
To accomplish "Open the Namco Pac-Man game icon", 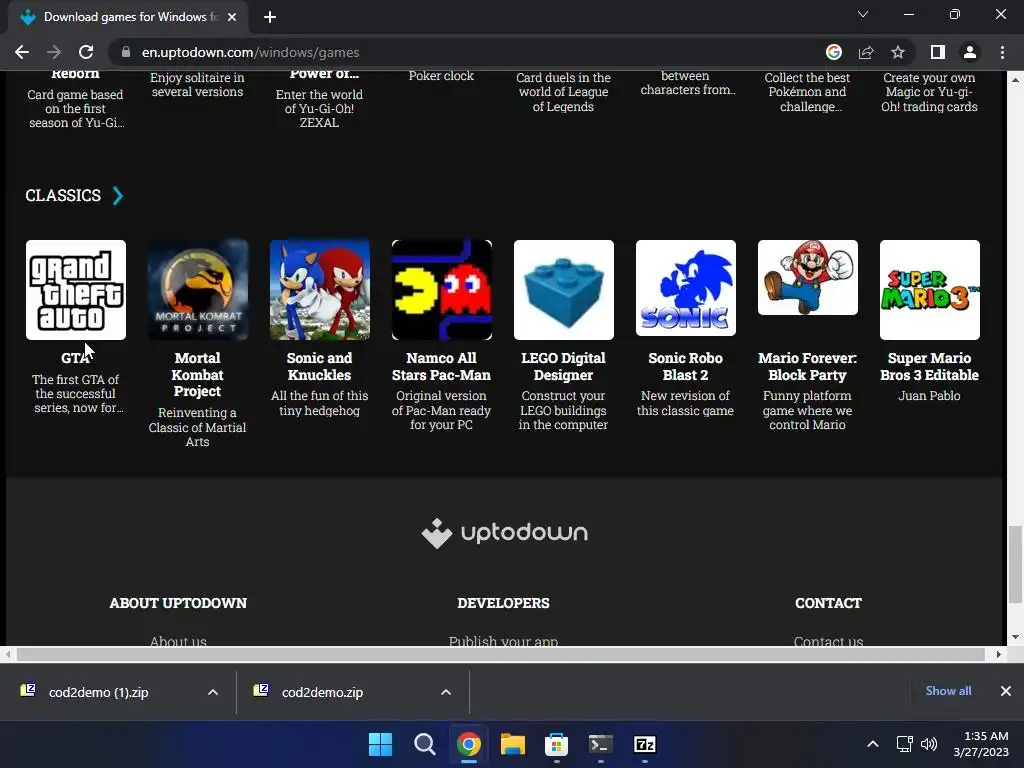I will (441, 290).
